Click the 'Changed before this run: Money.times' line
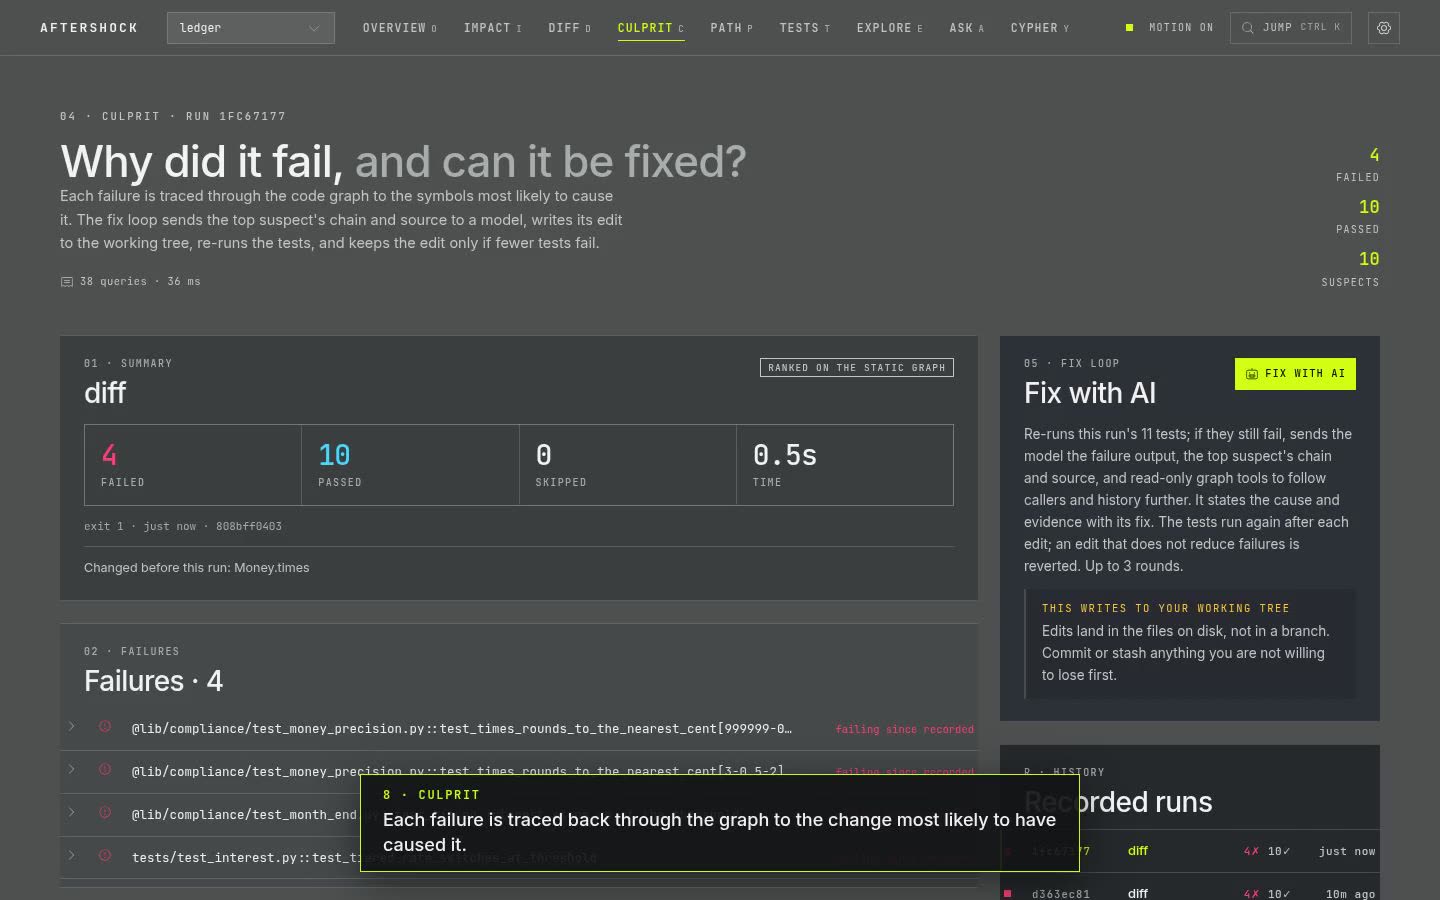 pos(197,568)
